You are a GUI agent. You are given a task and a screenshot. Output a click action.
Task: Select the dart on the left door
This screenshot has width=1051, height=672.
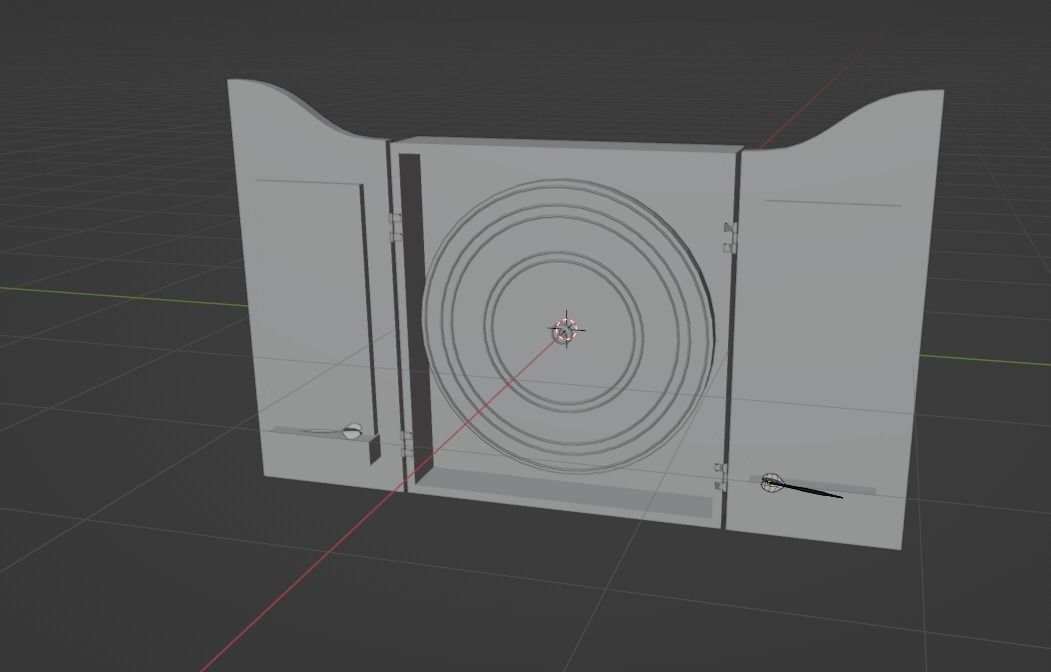[x=332, y=432]
